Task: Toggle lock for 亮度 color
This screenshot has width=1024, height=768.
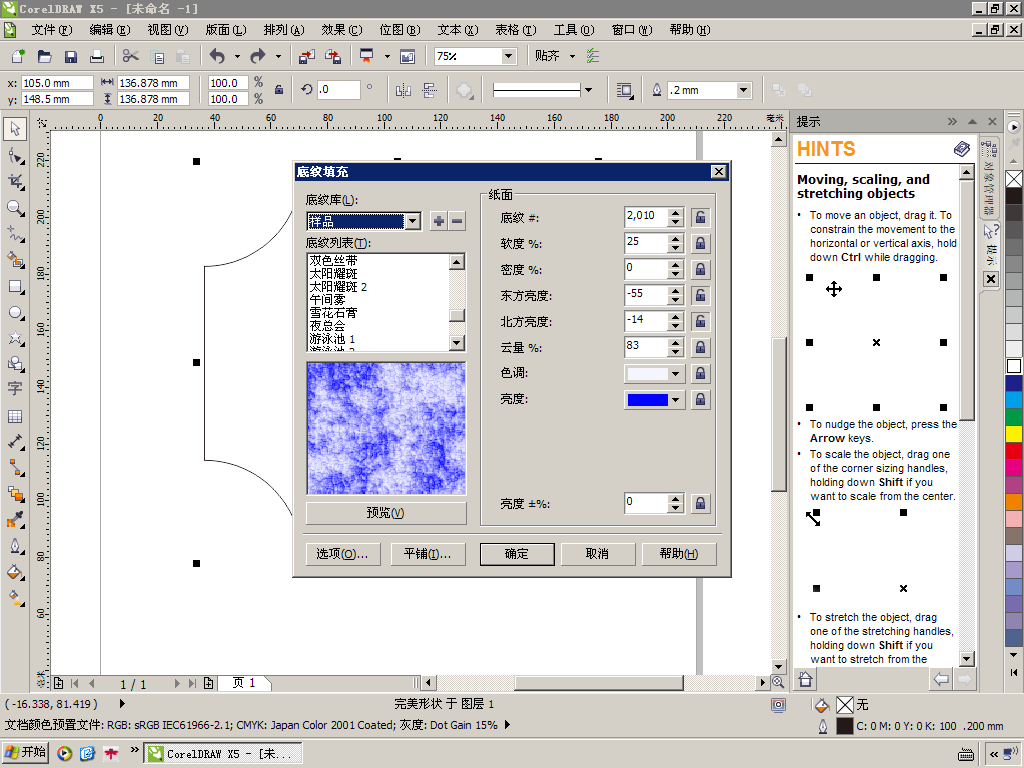Action: (700, 399)
